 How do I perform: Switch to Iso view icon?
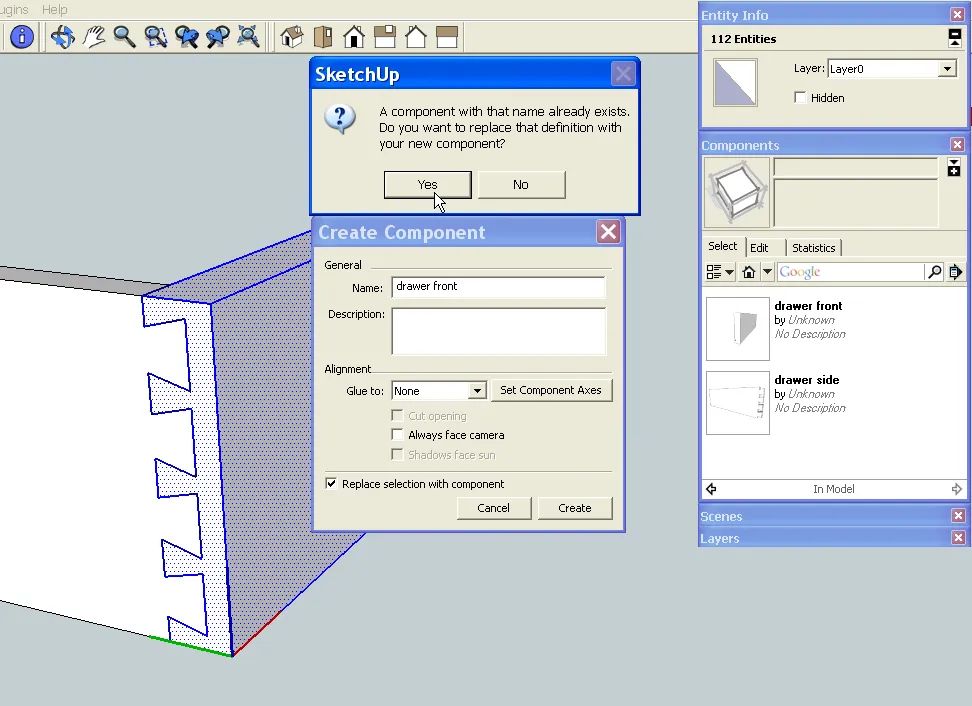[x=292, y=37]
